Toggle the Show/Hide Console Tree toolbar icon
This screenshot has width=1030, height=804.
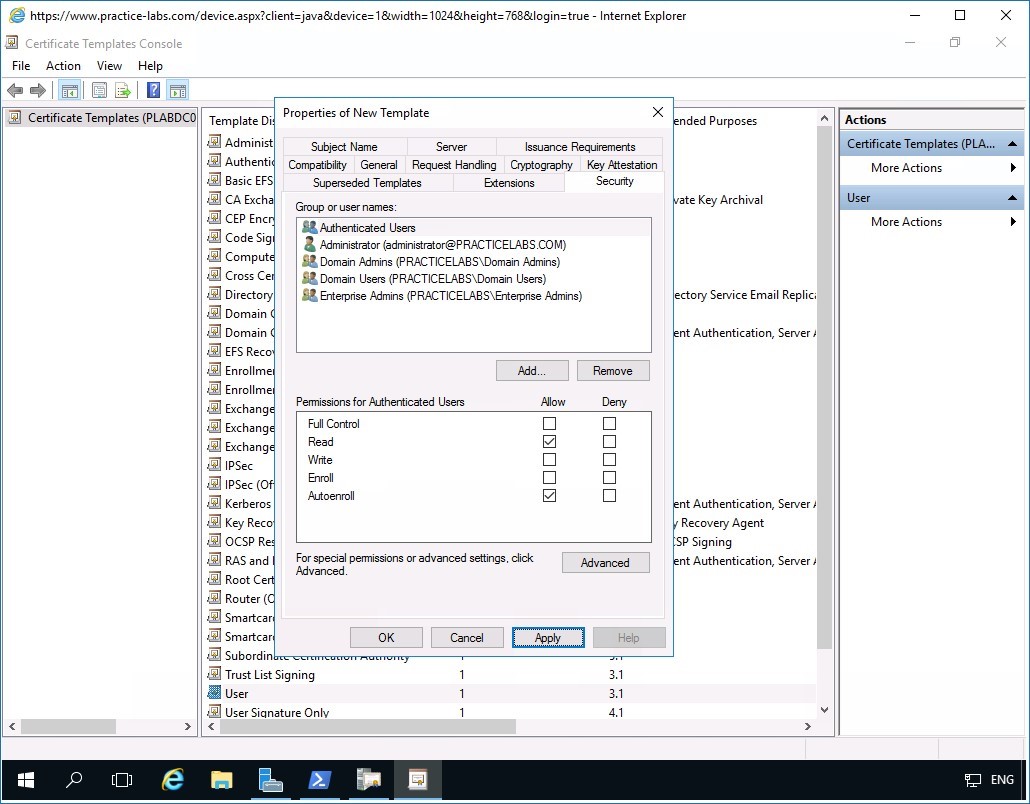pyautogui.click(x=70, y=90)
